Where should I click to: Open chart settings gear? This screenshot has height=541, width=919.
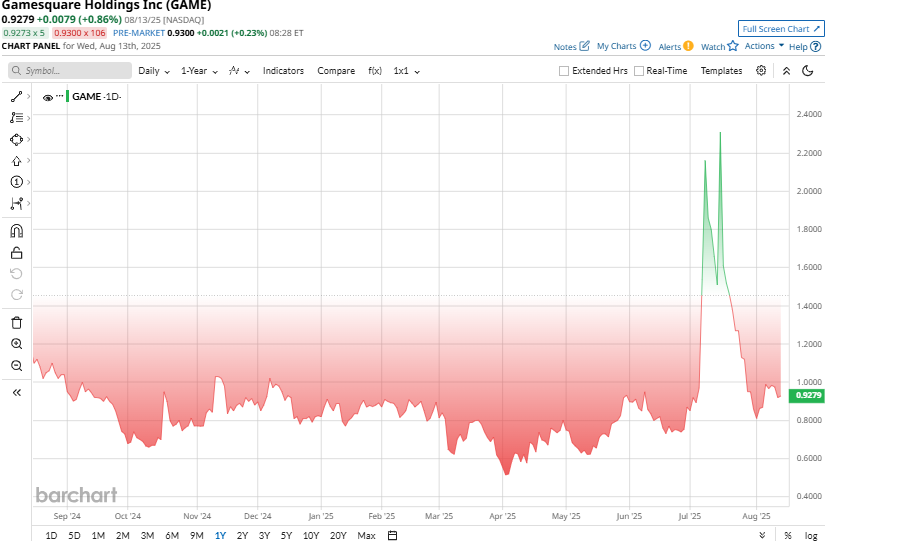[761, 70]
